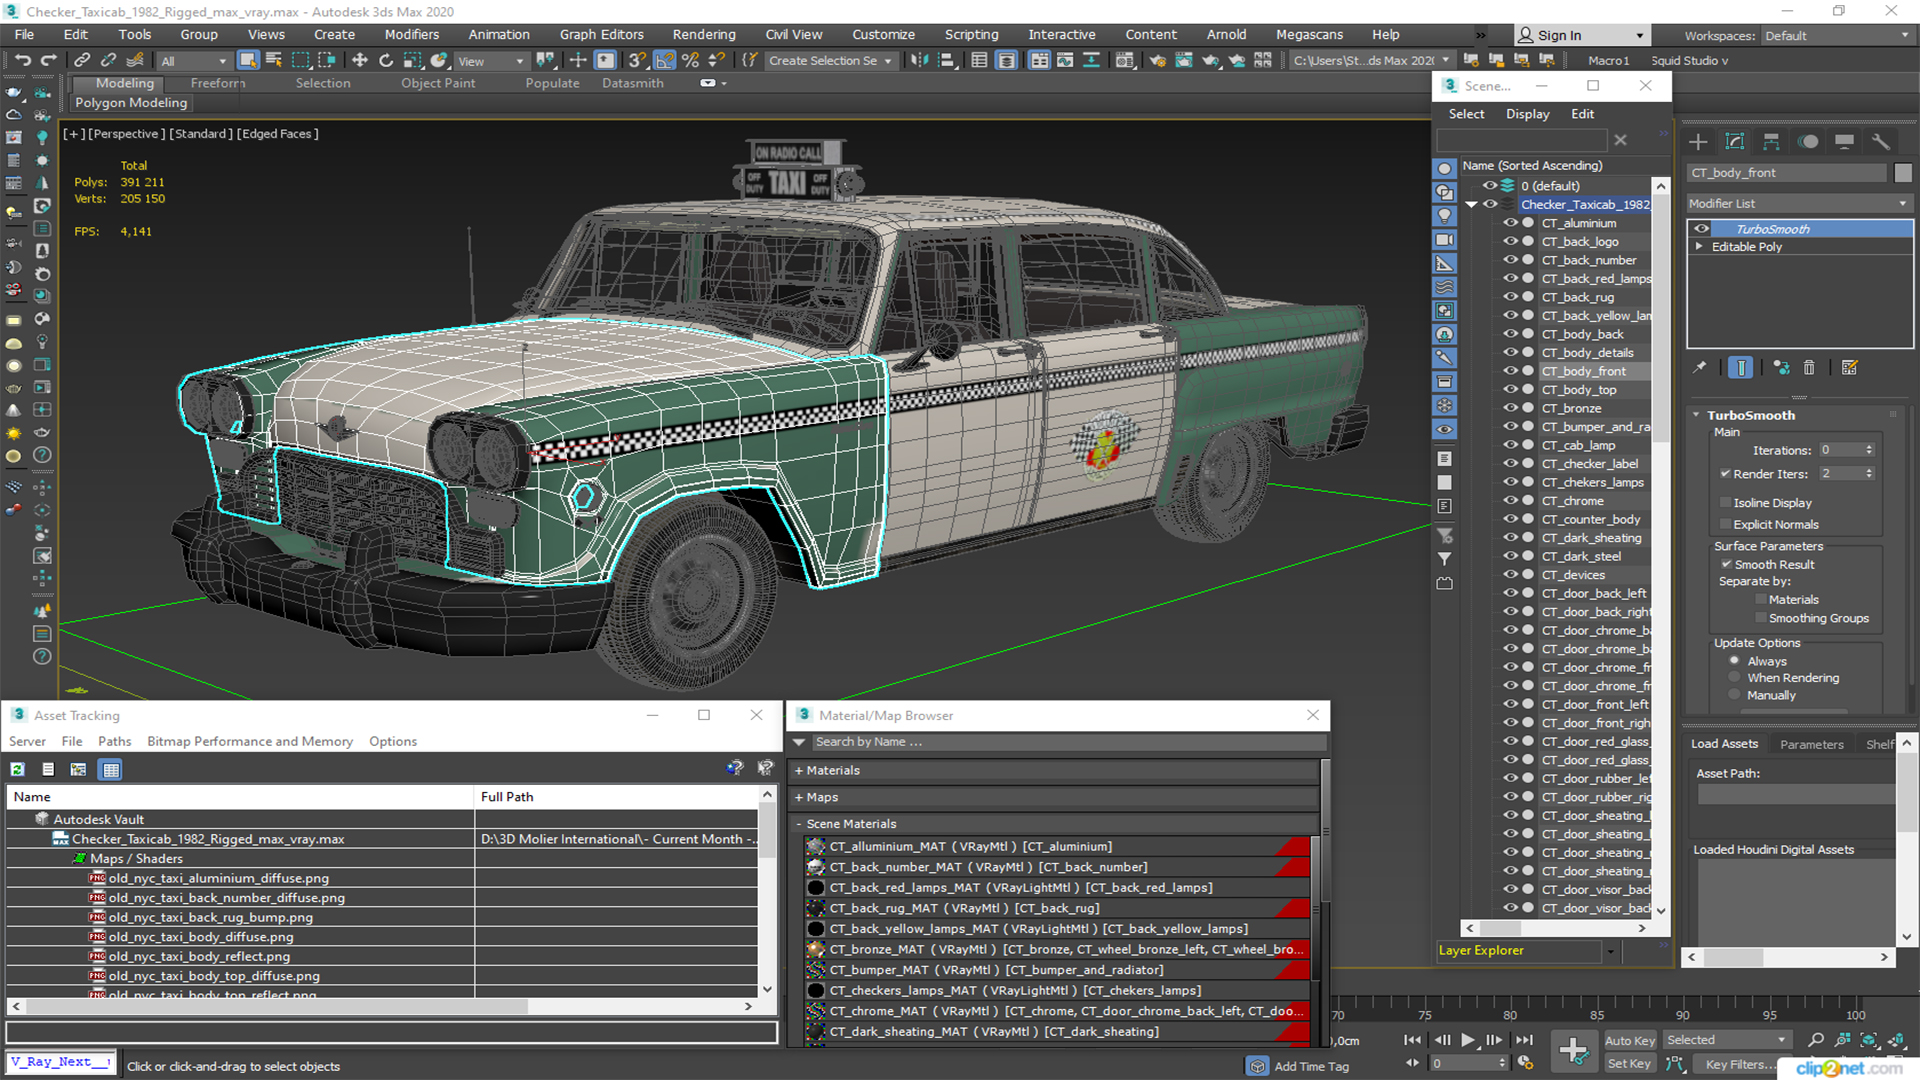
Task: Open Render Setup teapot icon
Action: [1157, 60]
